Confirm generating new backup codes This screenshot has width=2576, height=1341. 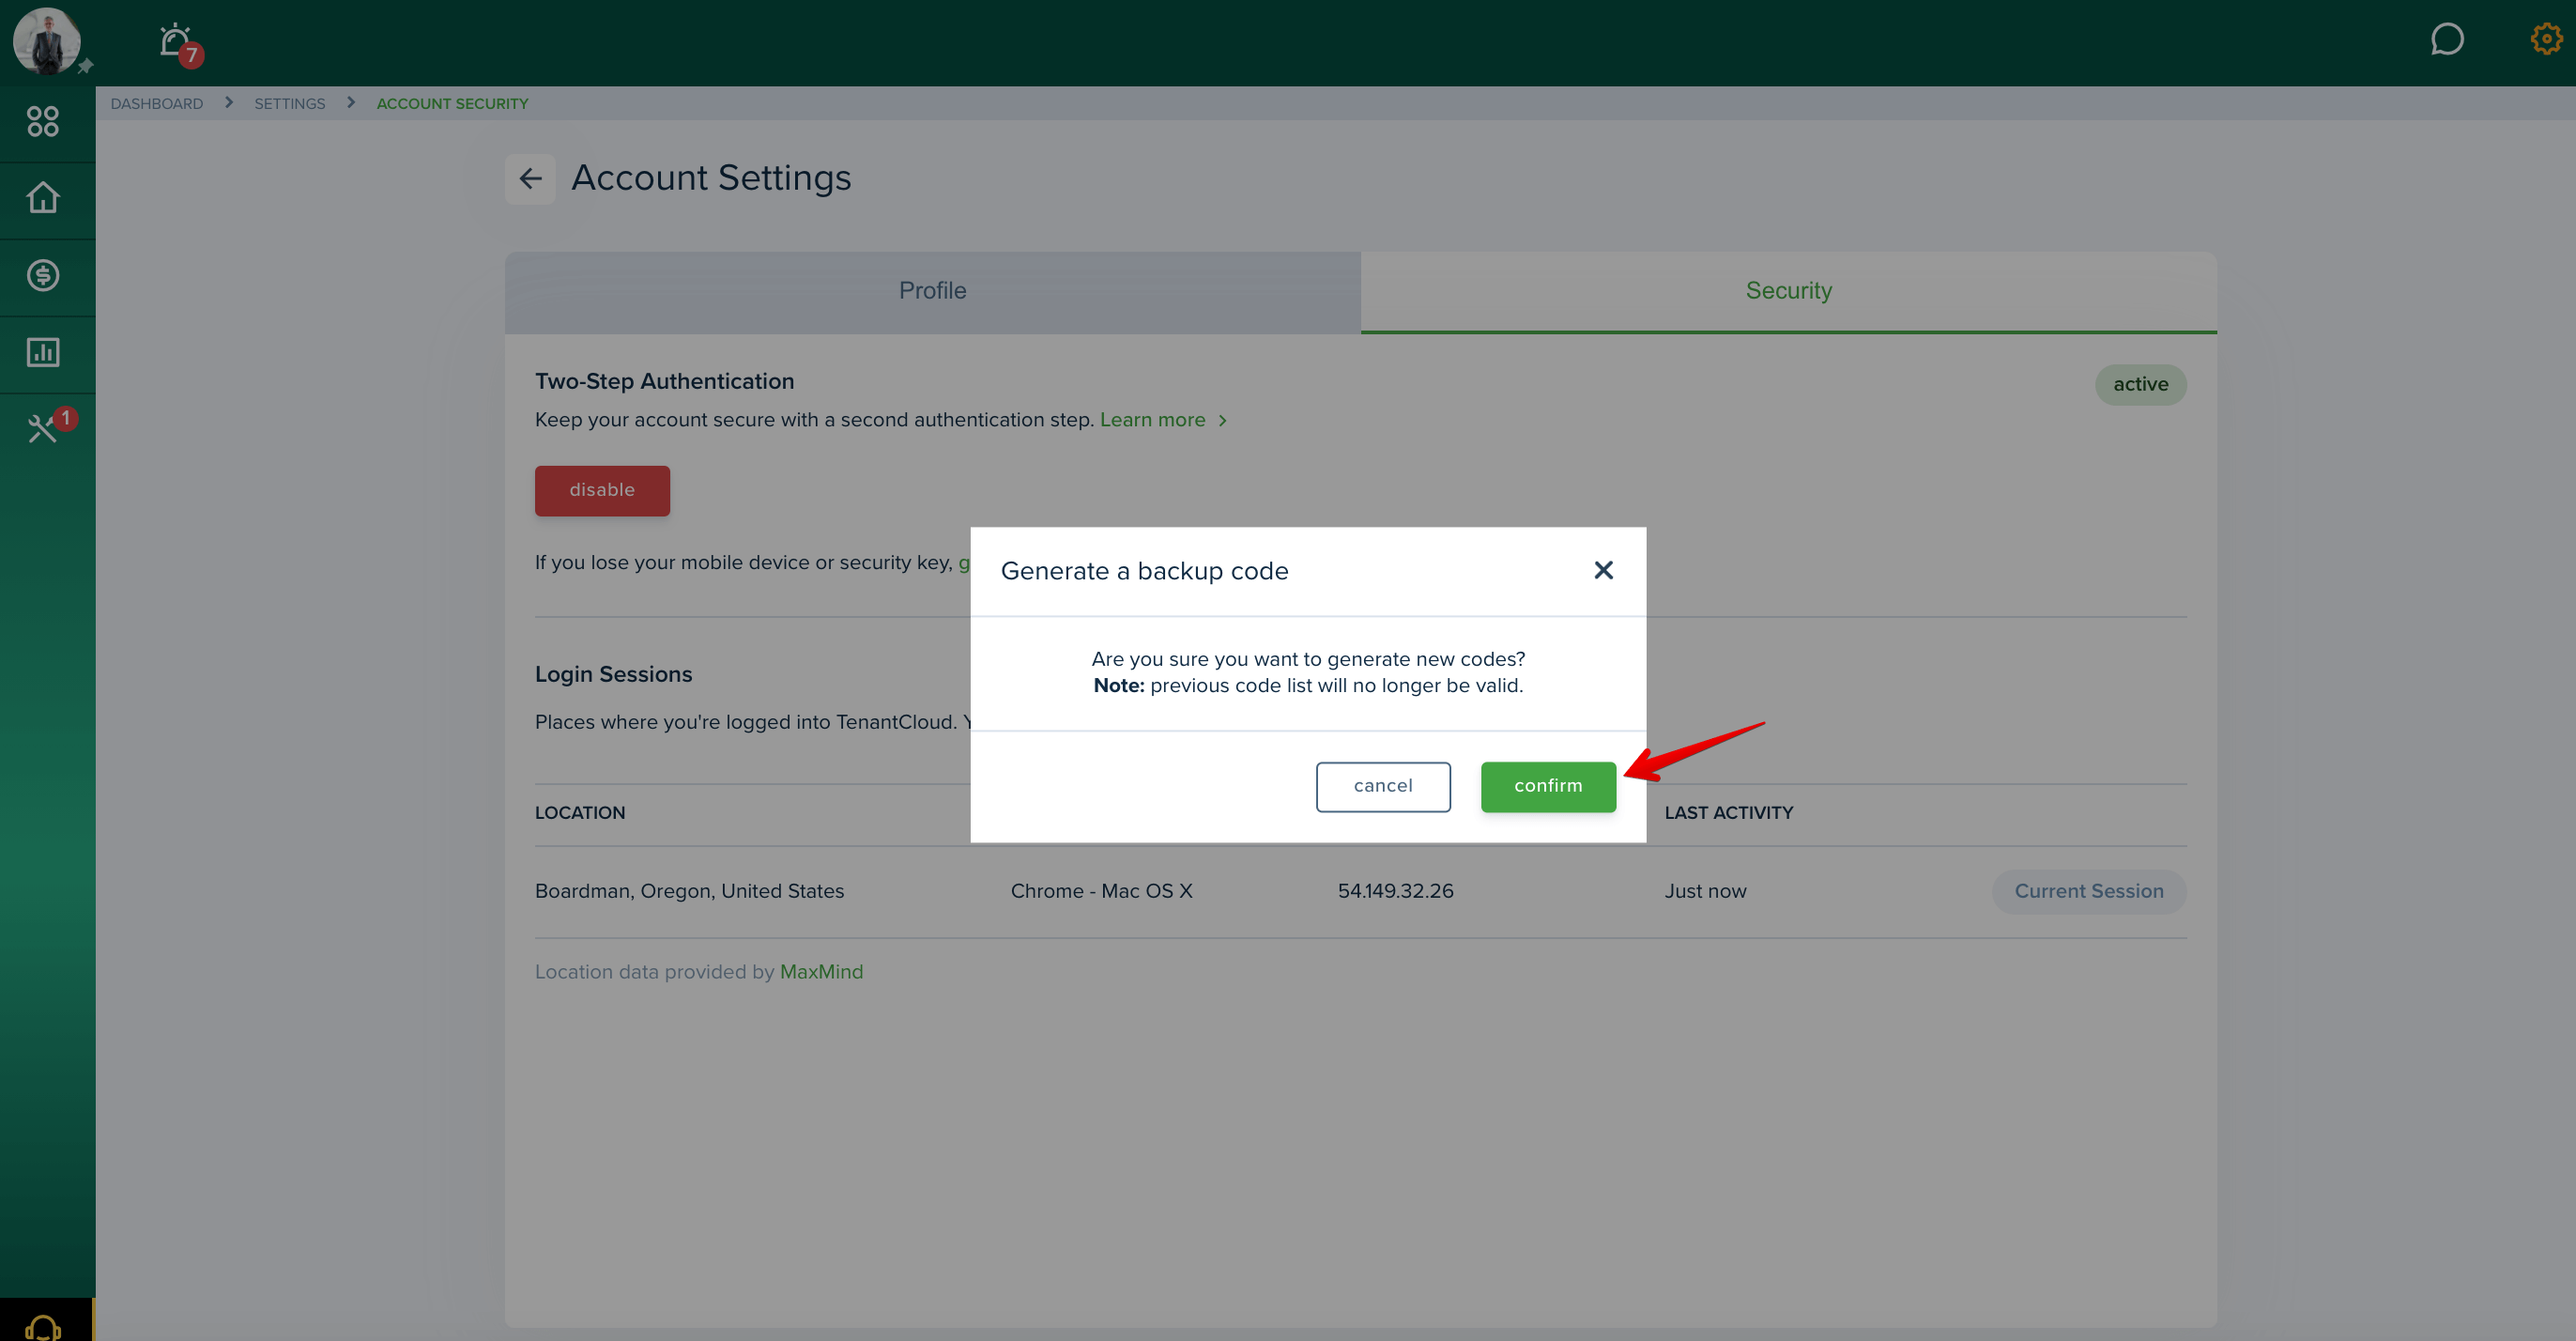(1548, 786)
